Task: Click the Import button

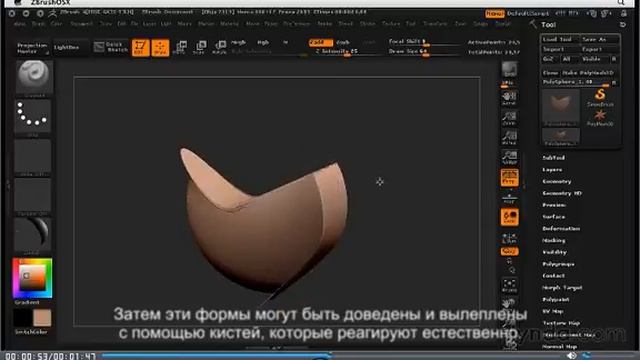Action: 560,49
